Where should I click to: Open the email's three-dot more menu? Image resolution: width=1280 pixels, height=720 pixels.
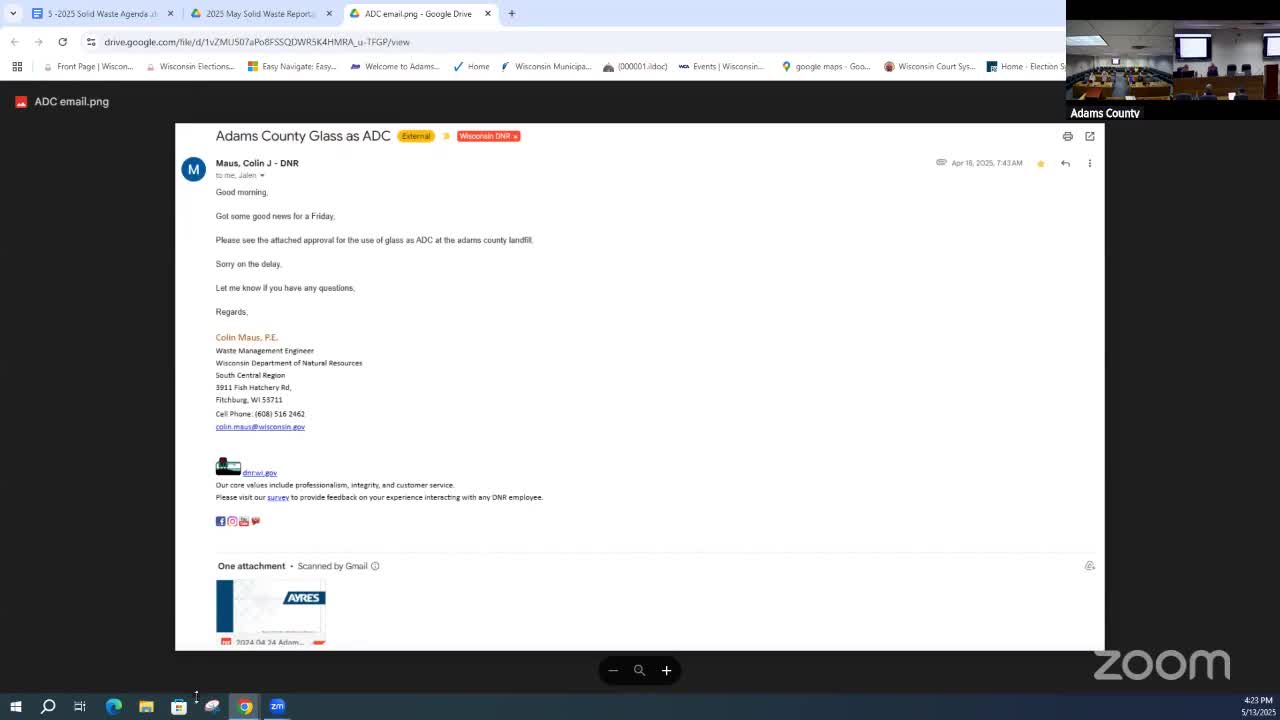click(1090, 163)
